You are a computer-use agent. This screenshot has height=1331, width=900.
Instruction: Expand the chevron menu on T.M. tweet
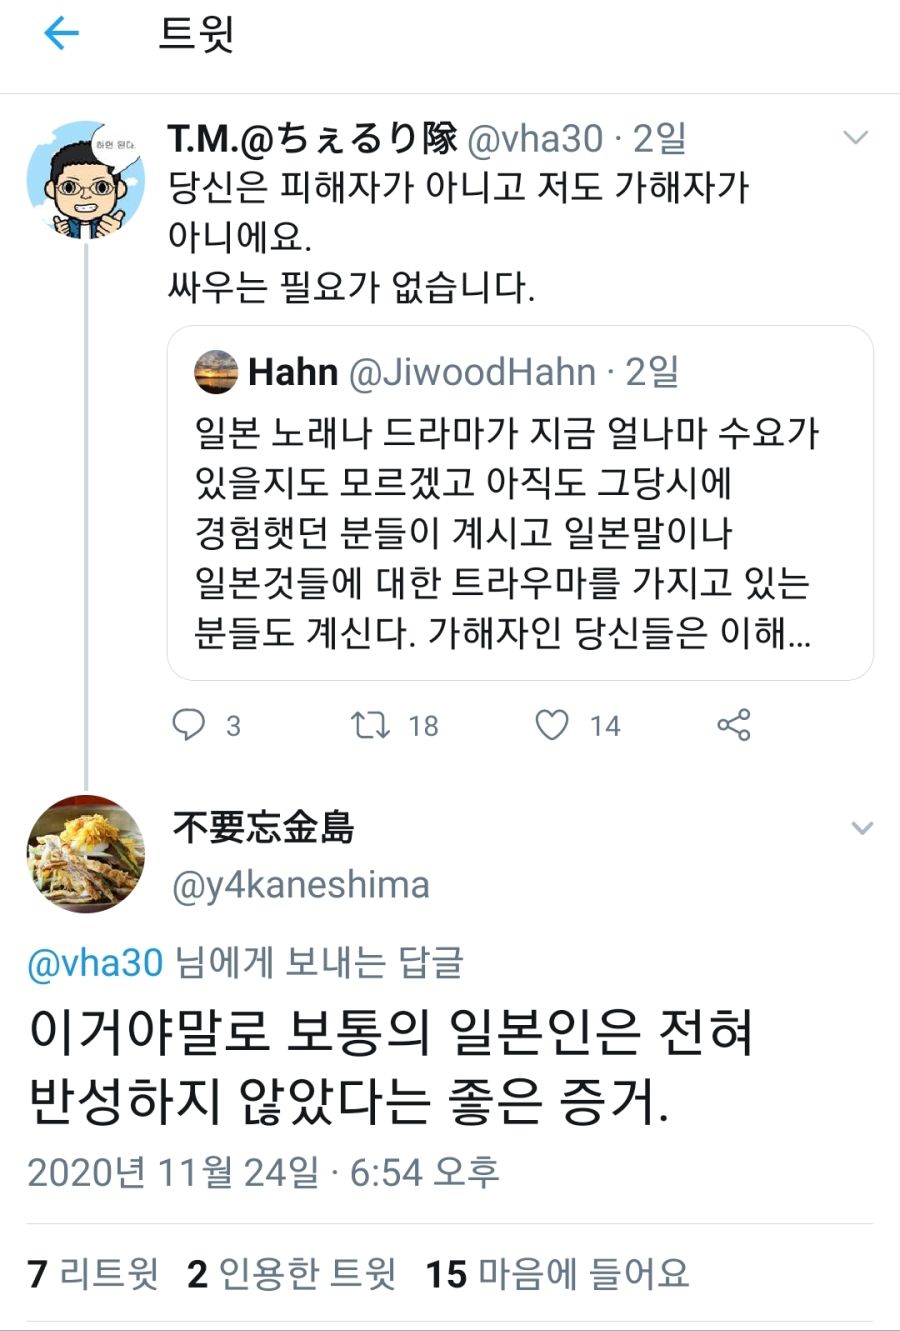(856, 138)
